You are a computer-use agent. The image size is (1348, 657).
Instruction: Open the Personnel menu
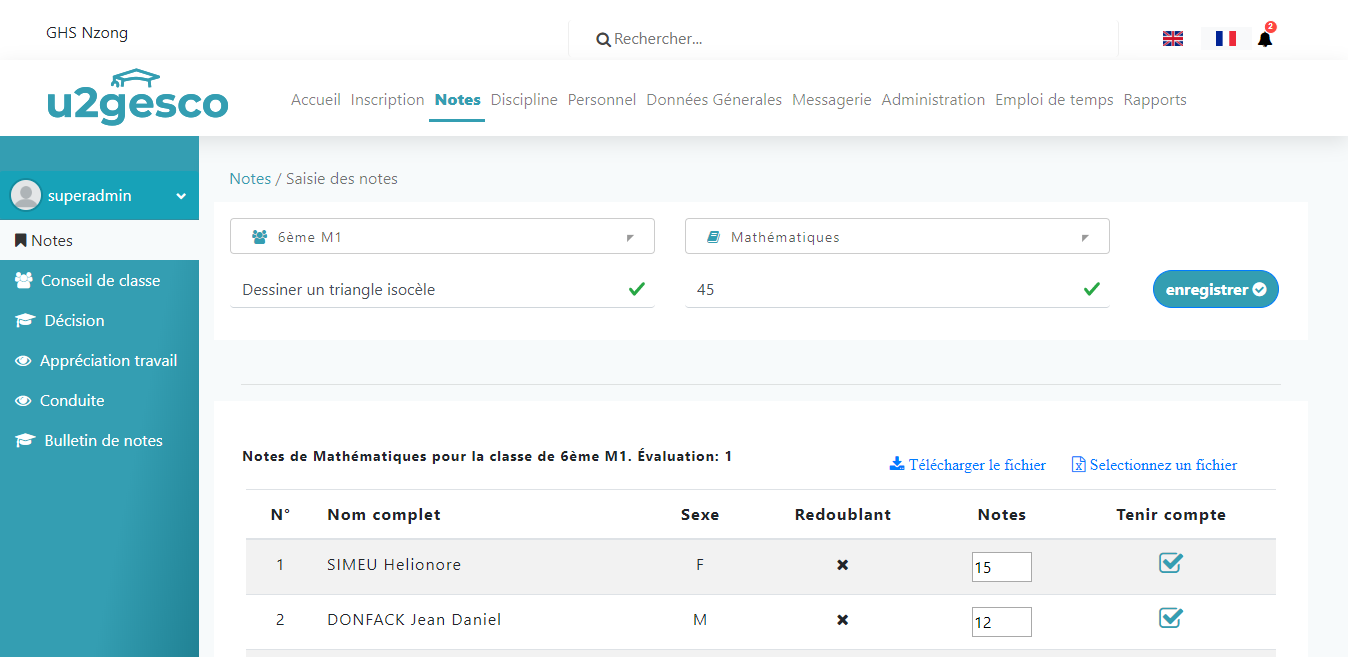(x=602, y=100)
